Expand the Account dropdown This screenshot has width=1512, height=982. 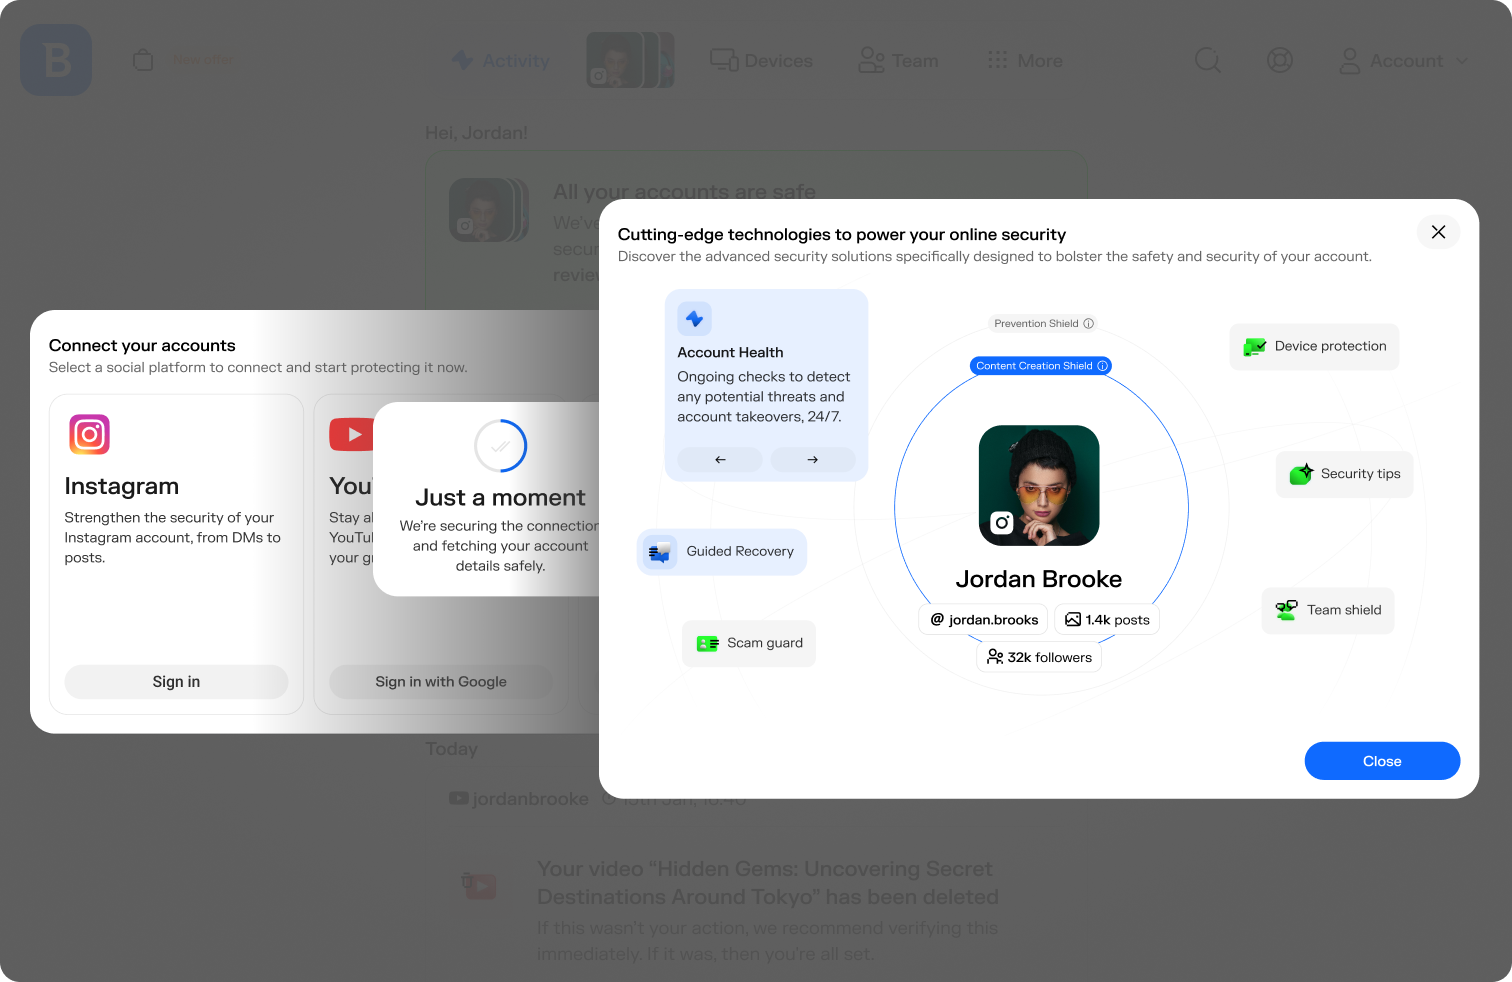coord(1404,61)
